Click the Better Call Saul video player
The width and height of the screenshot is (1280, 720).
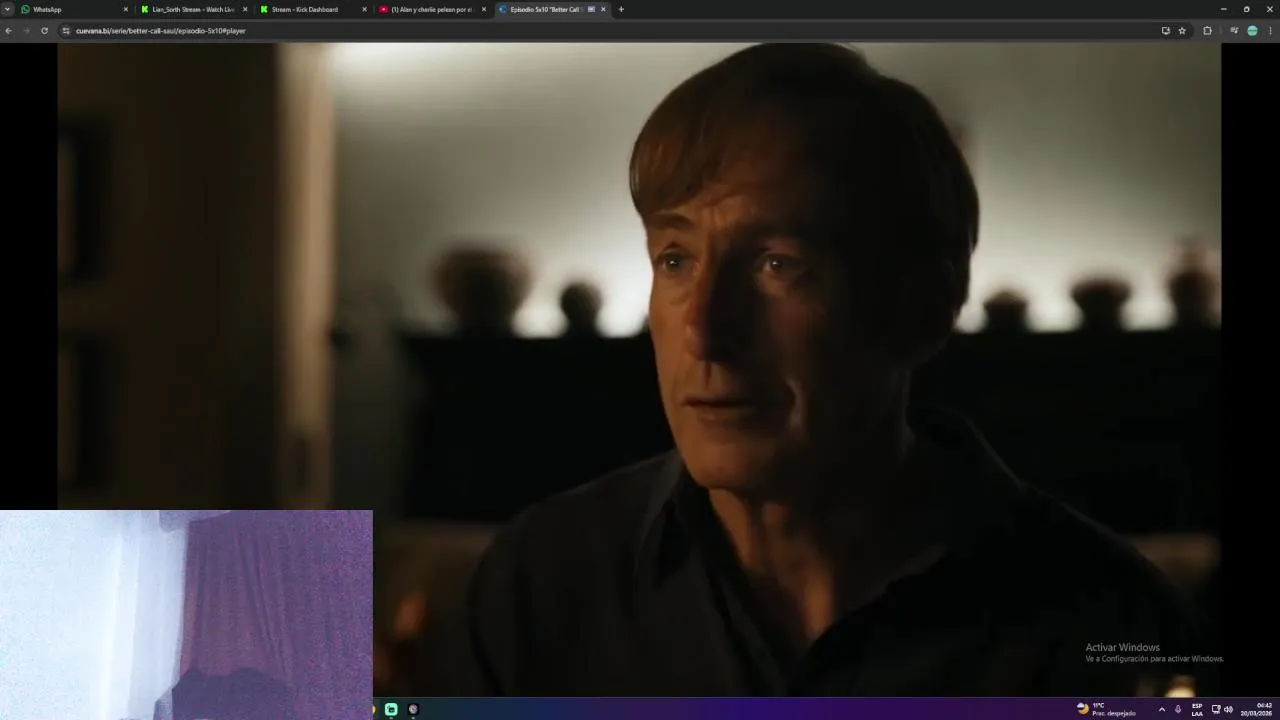(639, 370)
